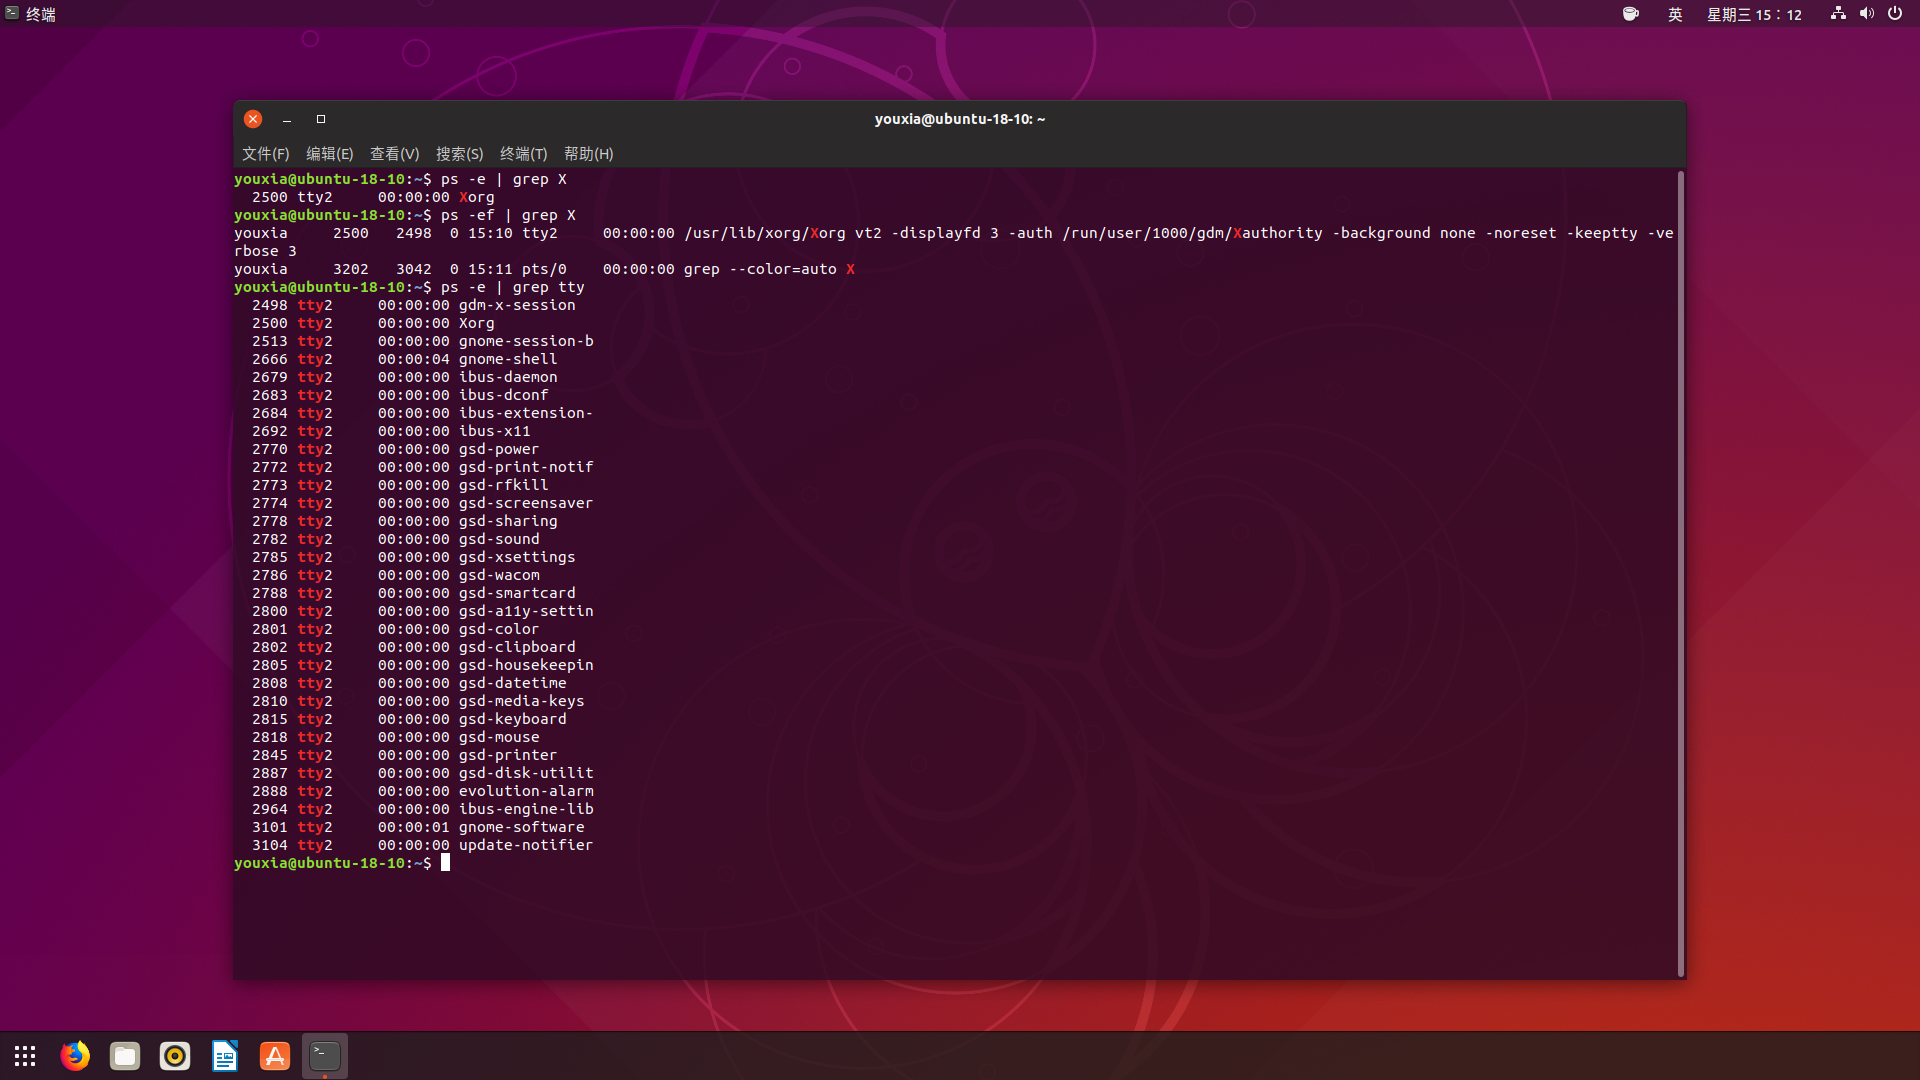This screenshot has height=1080, width=1920.
Task: Click the evolution-alarm process name
Action: pos(526,791)
